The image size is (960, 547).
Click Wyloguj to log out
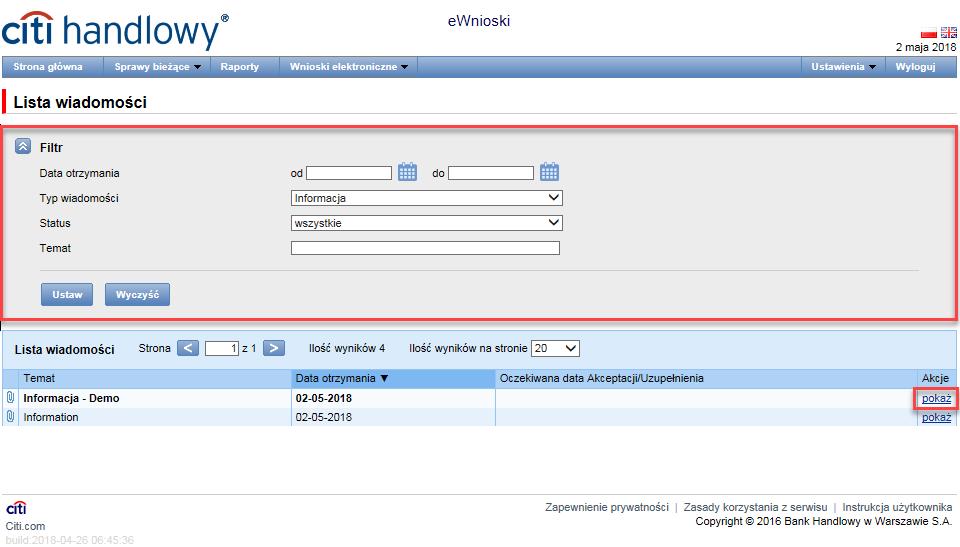click(x=915, y=67)
